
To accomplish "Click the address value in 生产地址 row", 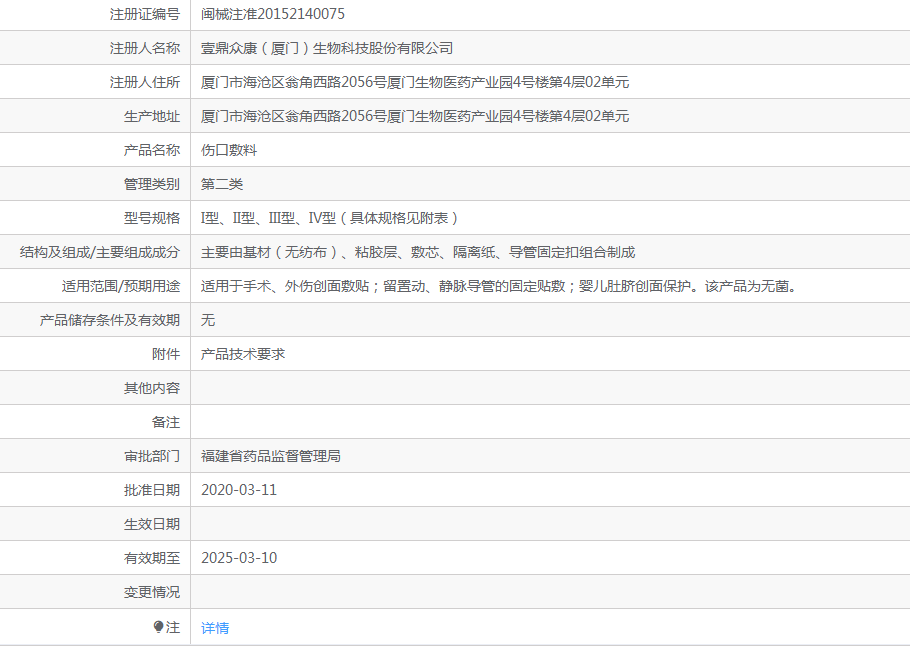I will pos(415,116).
